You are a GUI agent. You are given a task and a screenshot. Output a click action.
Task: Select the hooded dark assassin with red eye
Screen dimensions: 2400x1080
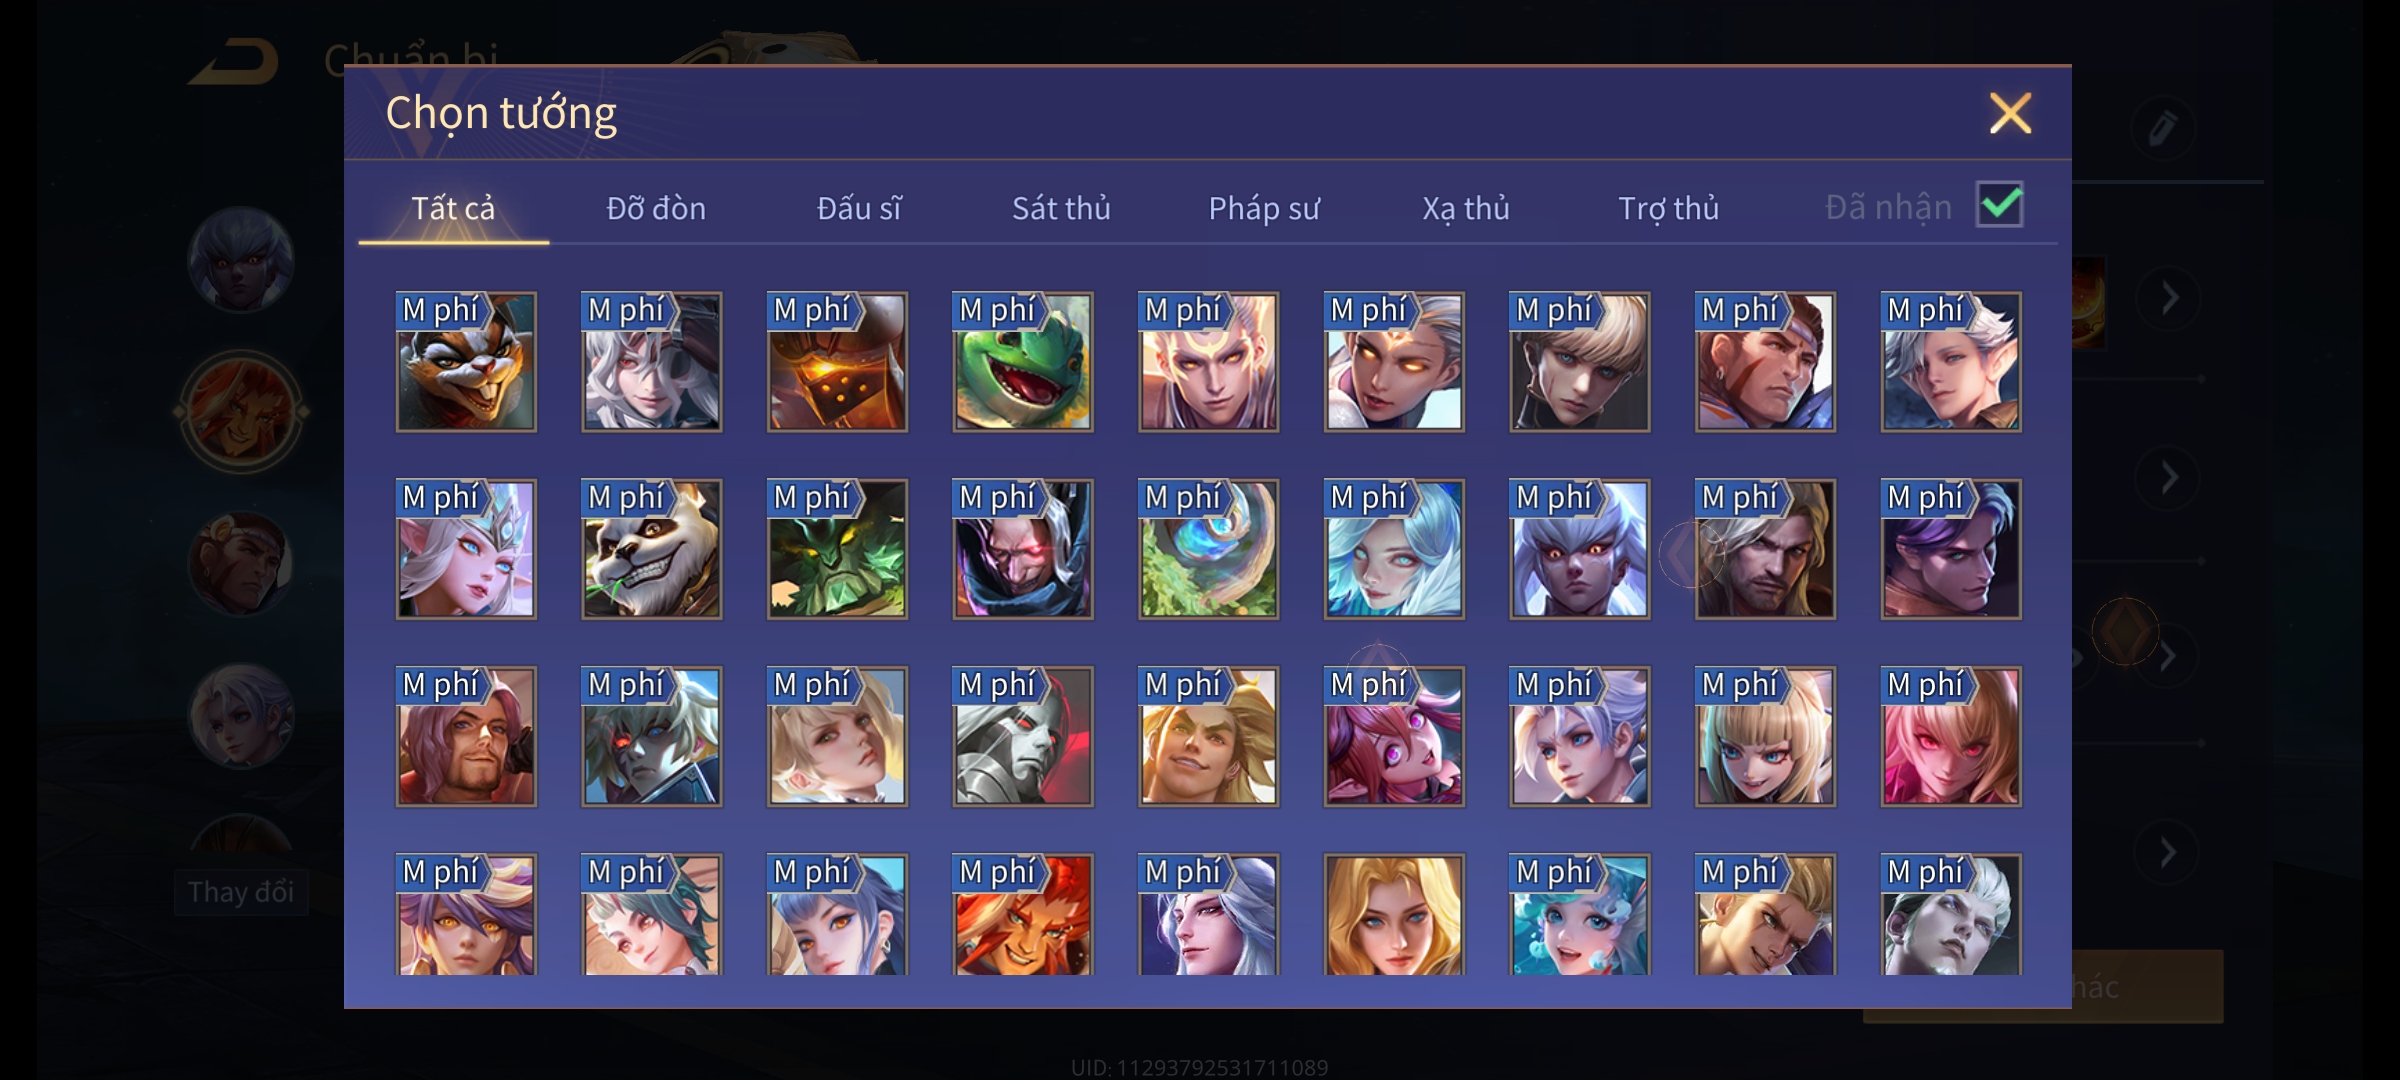[x=1022, y=549]
